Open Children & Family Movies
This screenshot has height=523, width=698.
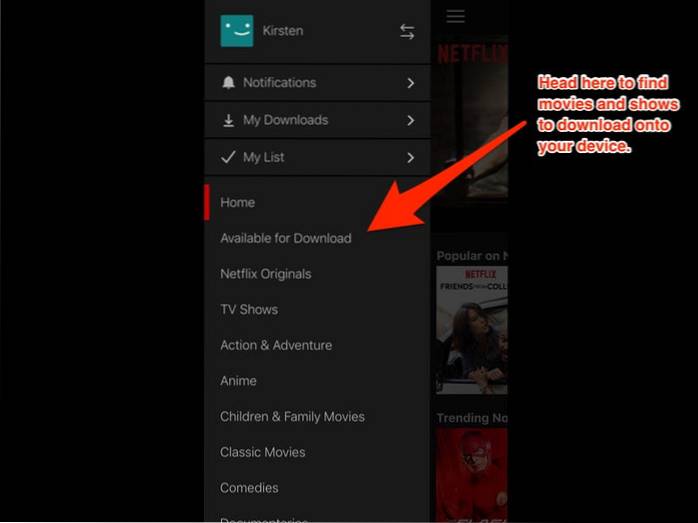(292, 417)
